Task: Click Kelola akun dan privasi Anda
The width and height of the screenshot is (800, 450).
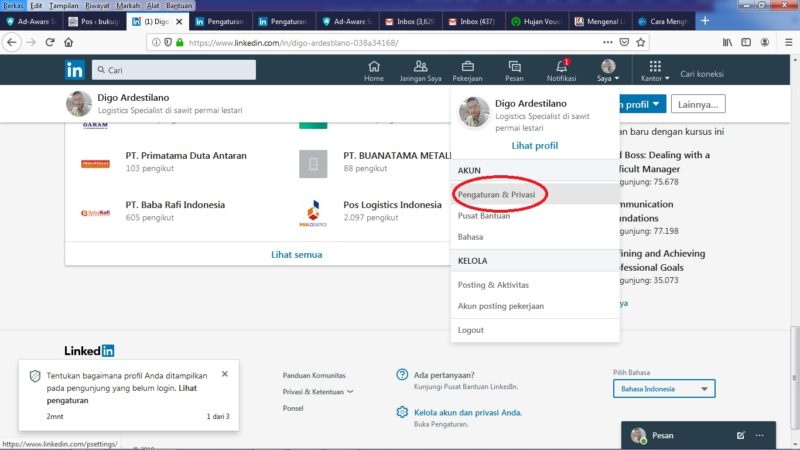Action: pos(468,412)
